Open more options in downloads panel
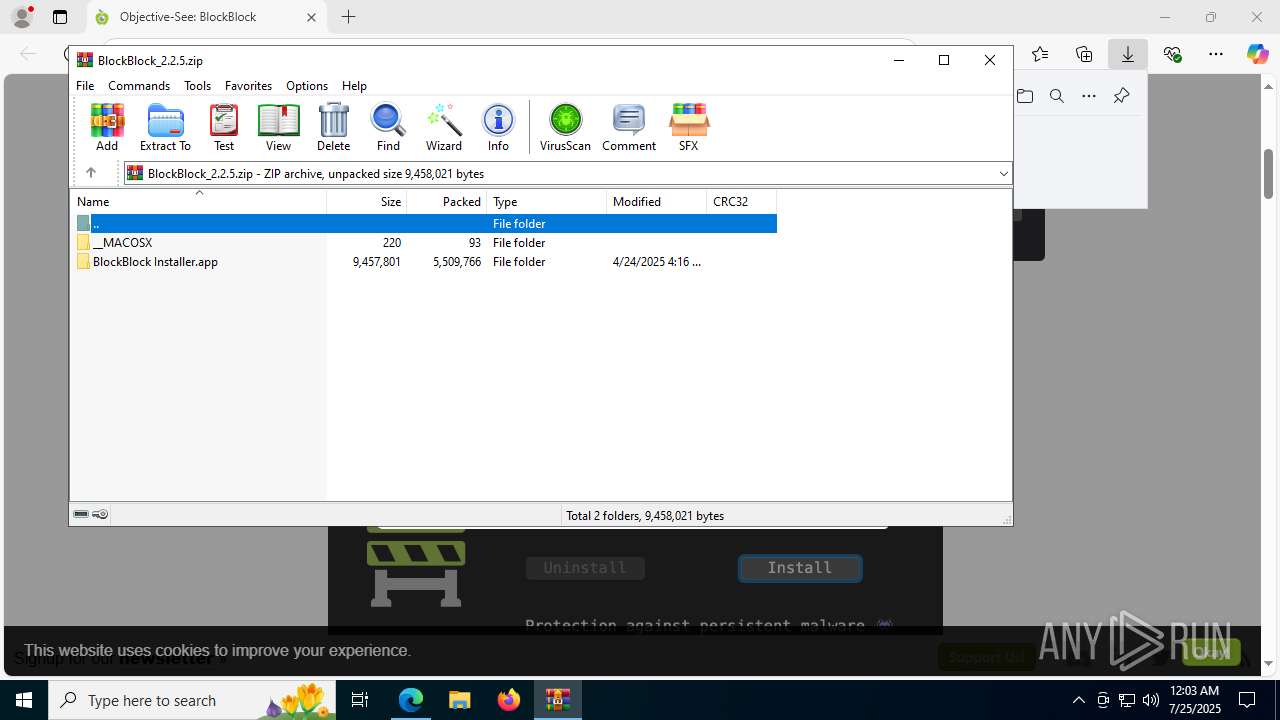 1089,96
